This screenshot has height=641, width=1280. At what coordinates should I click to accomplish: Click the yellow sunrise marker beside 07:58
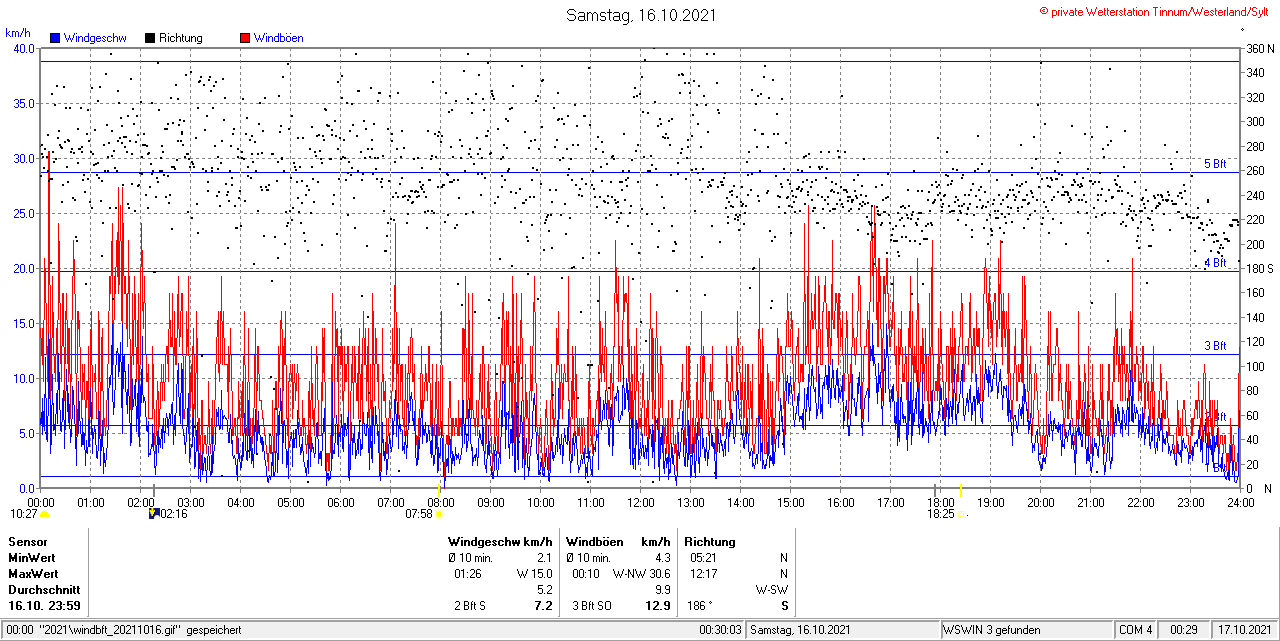click(439, 515)
